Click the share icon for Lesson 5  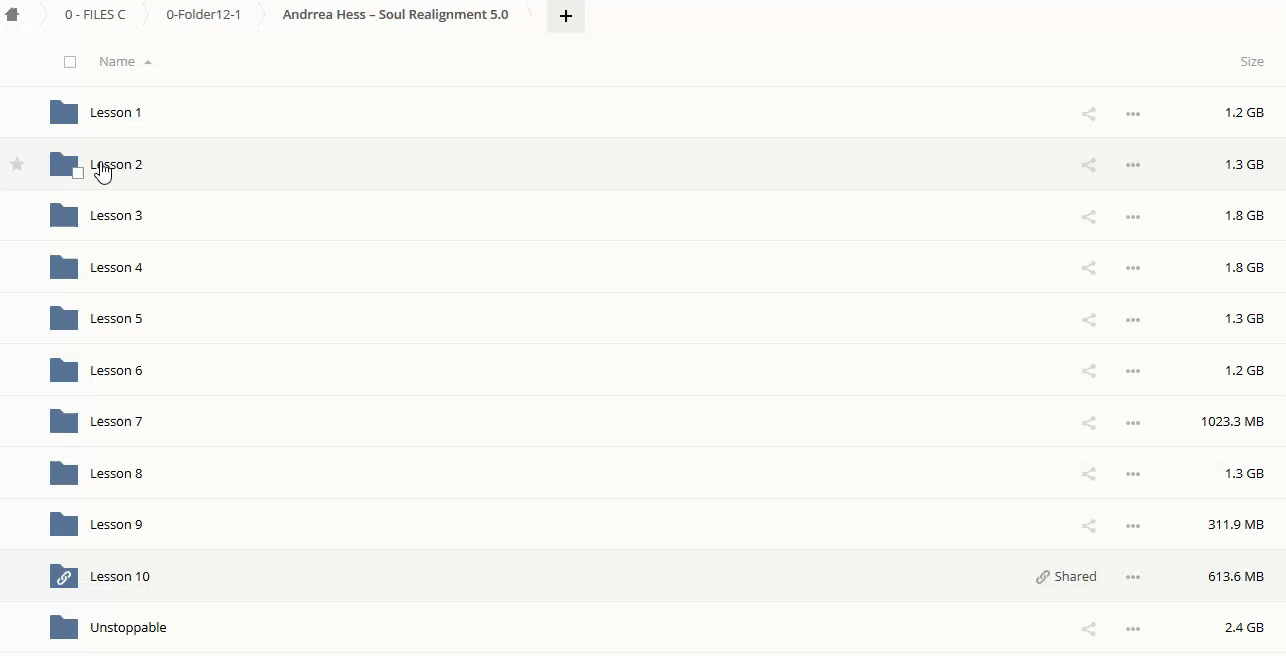click(1088, 320)
